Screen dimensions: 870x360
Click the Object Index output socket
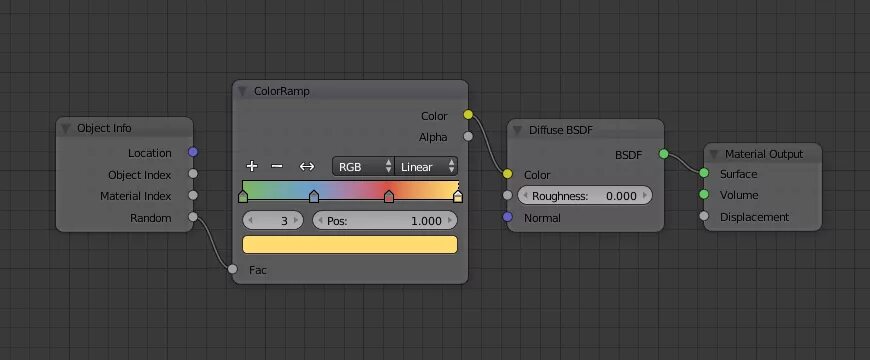tap(193, 174)
